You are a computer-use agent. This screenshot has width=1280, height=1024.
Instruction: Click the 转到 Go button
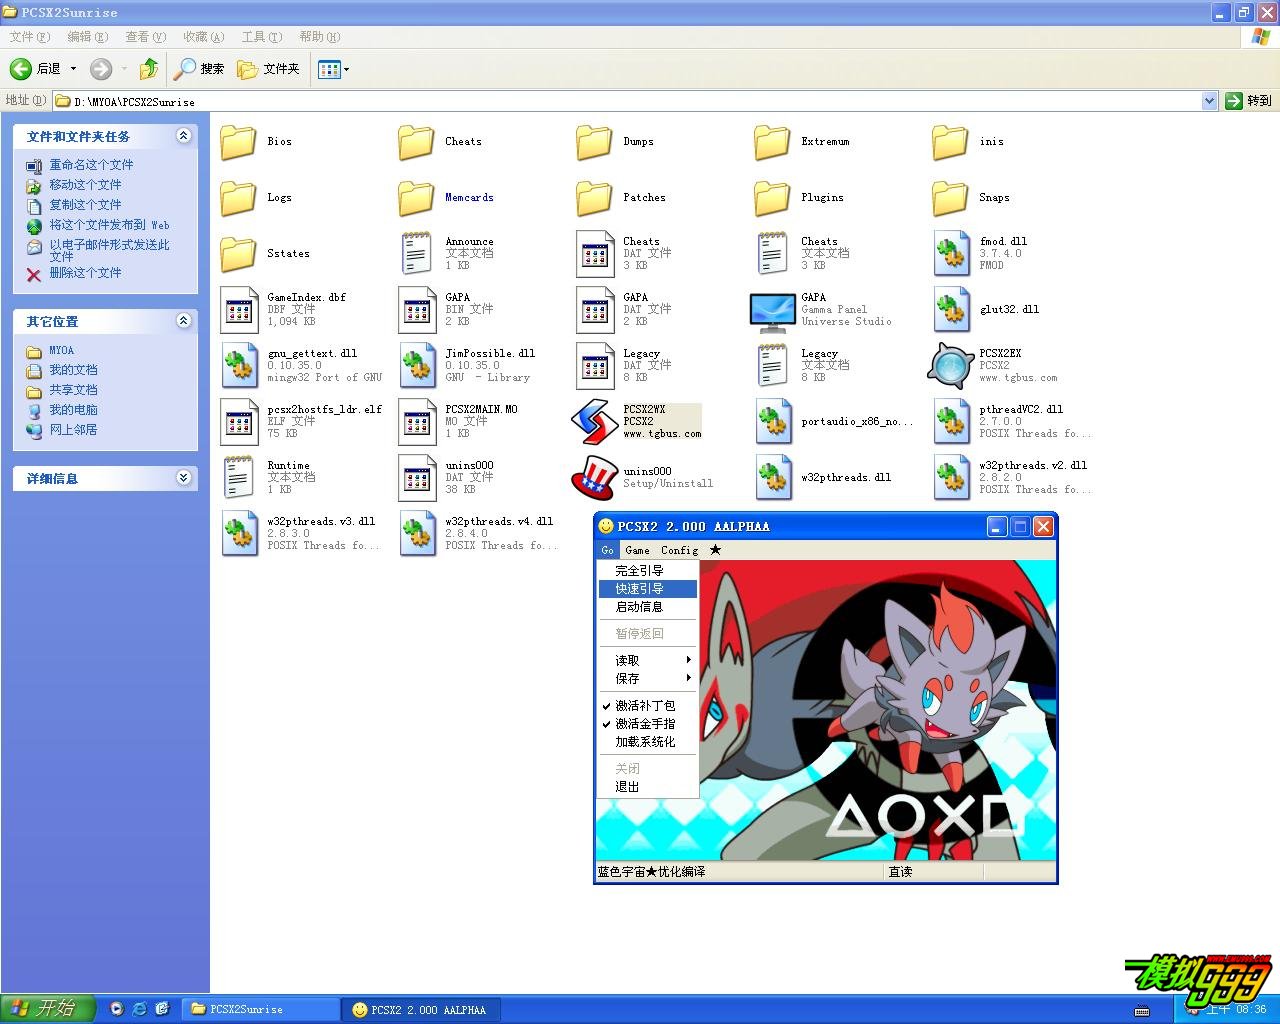[x=1248, y=101]
